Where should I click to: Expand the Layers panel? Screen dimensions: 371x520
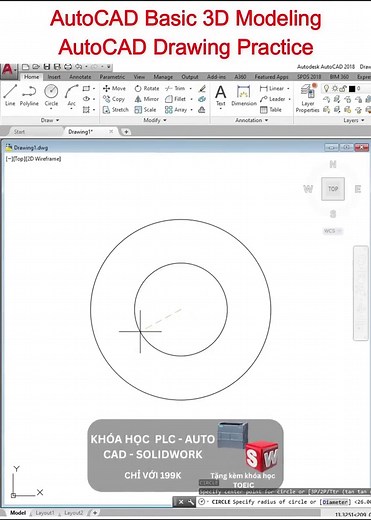(x=354, y=120)
